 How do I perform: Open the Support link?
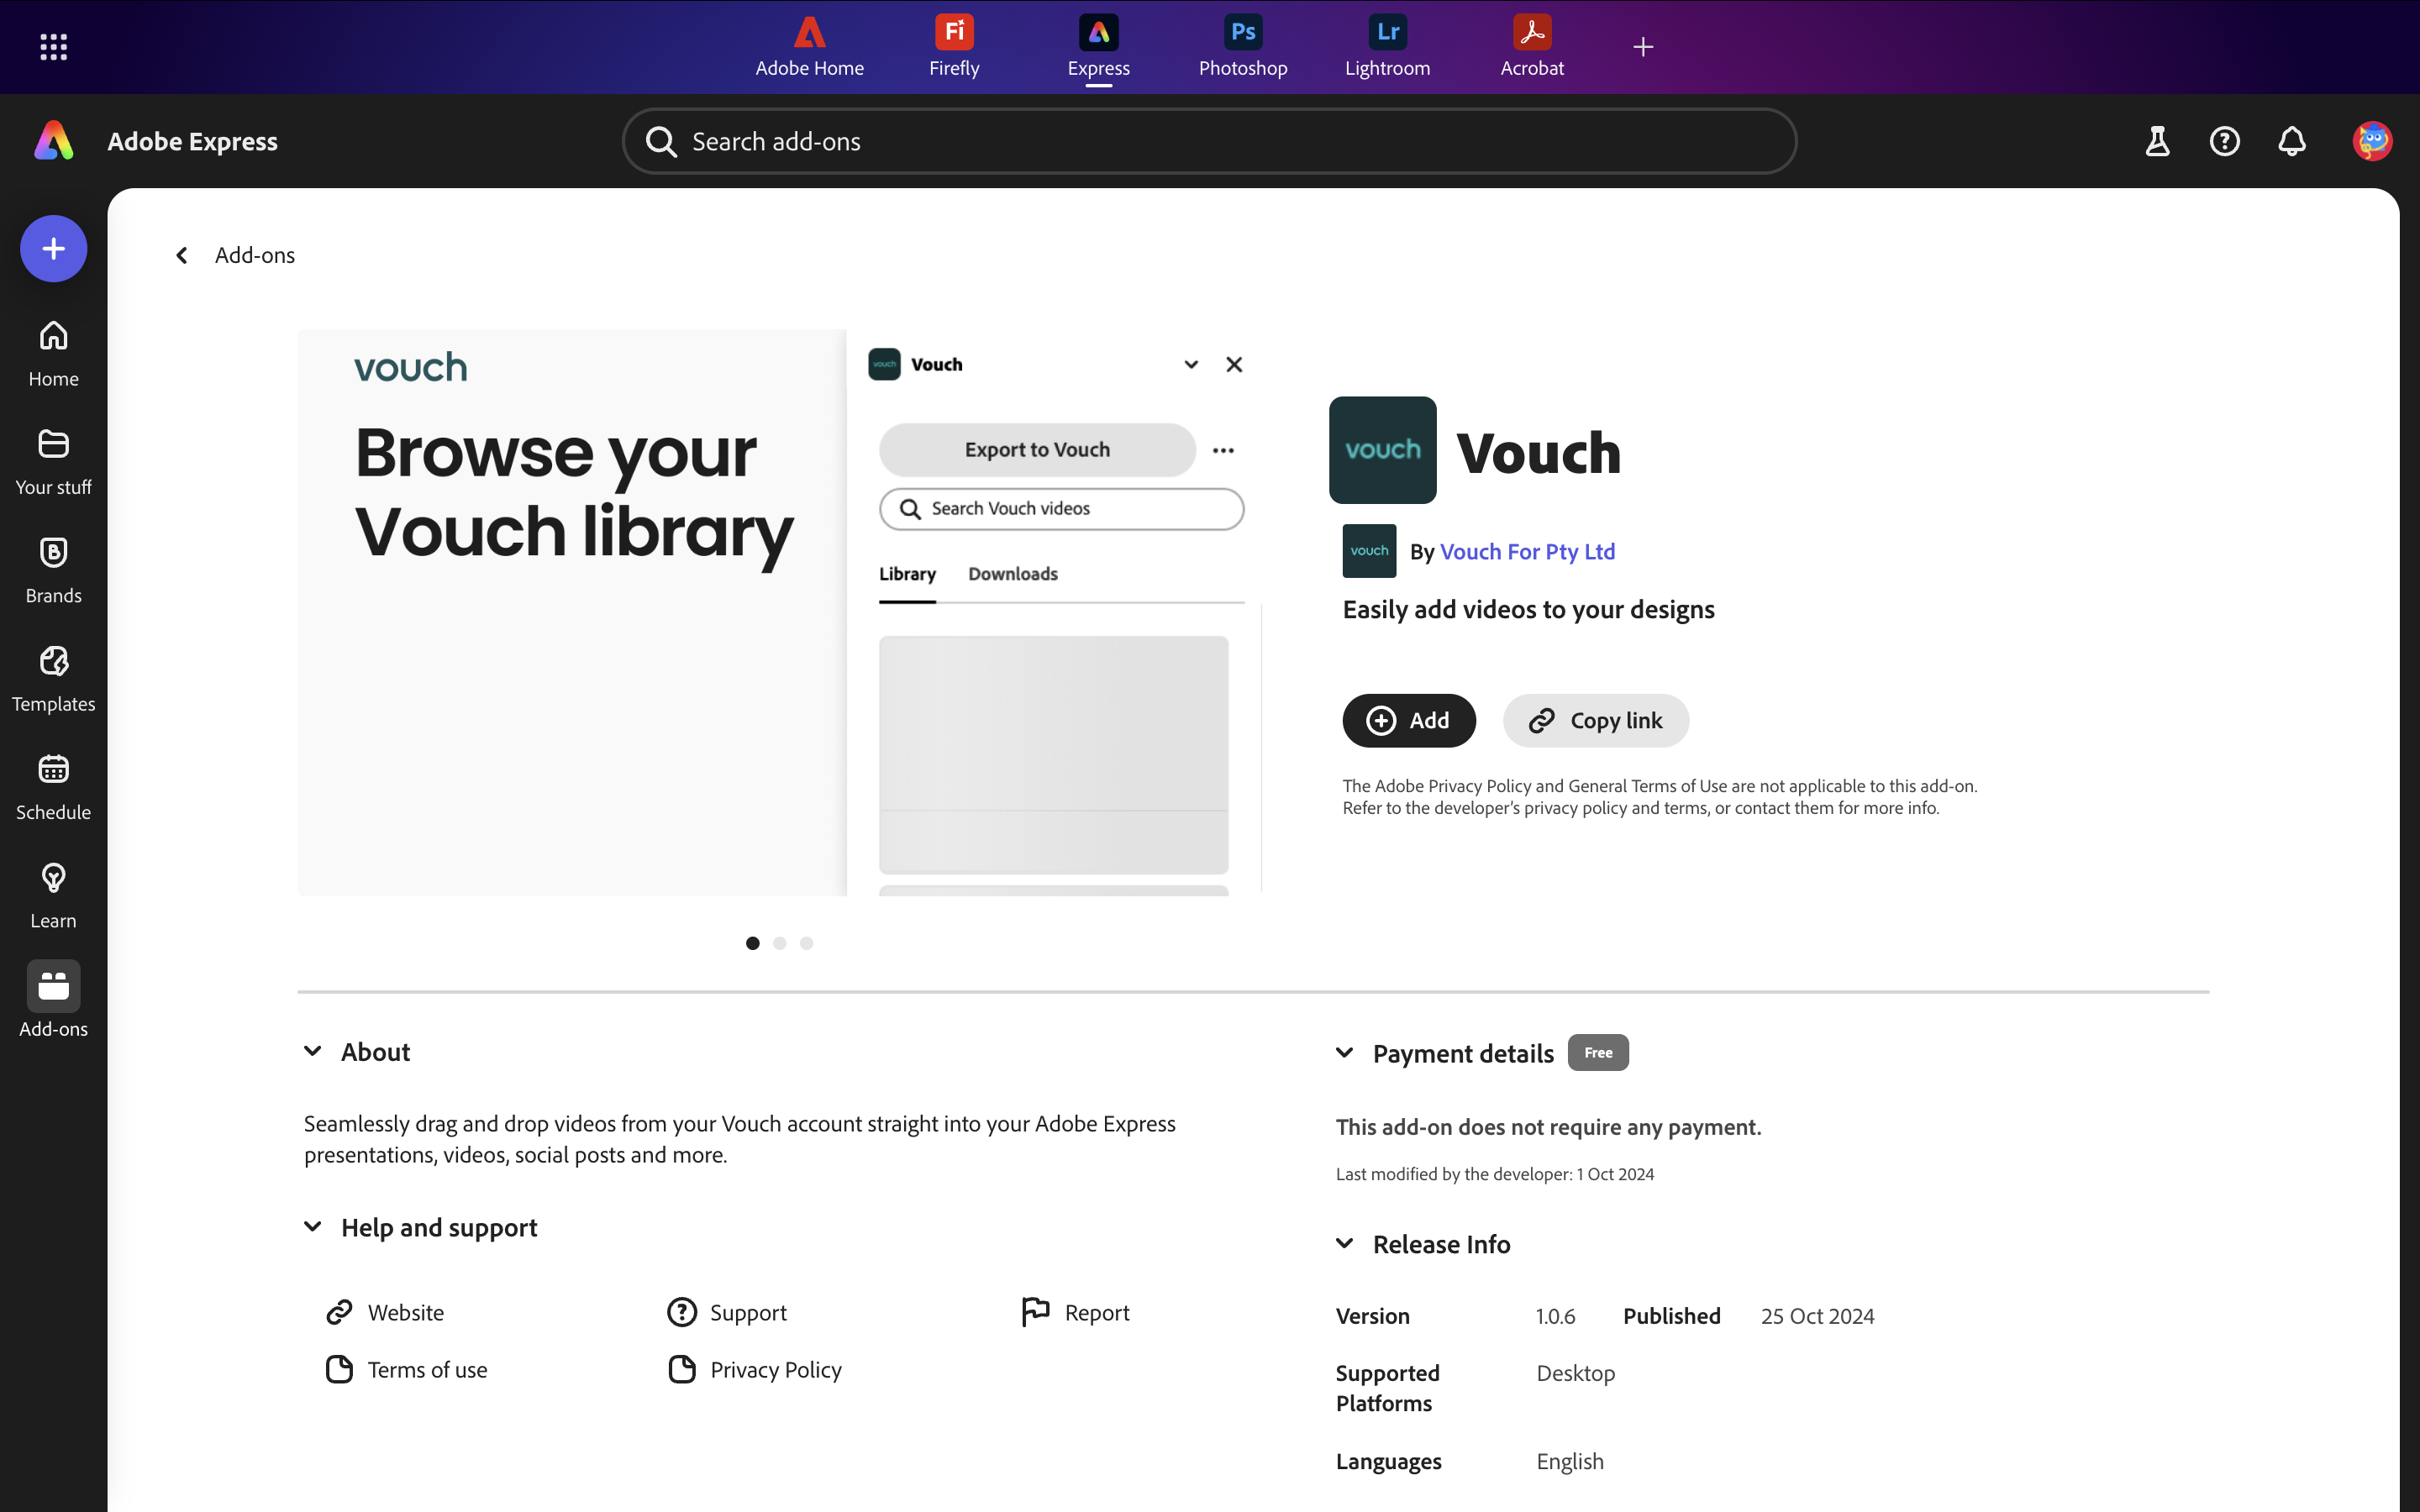[727, 1312]
